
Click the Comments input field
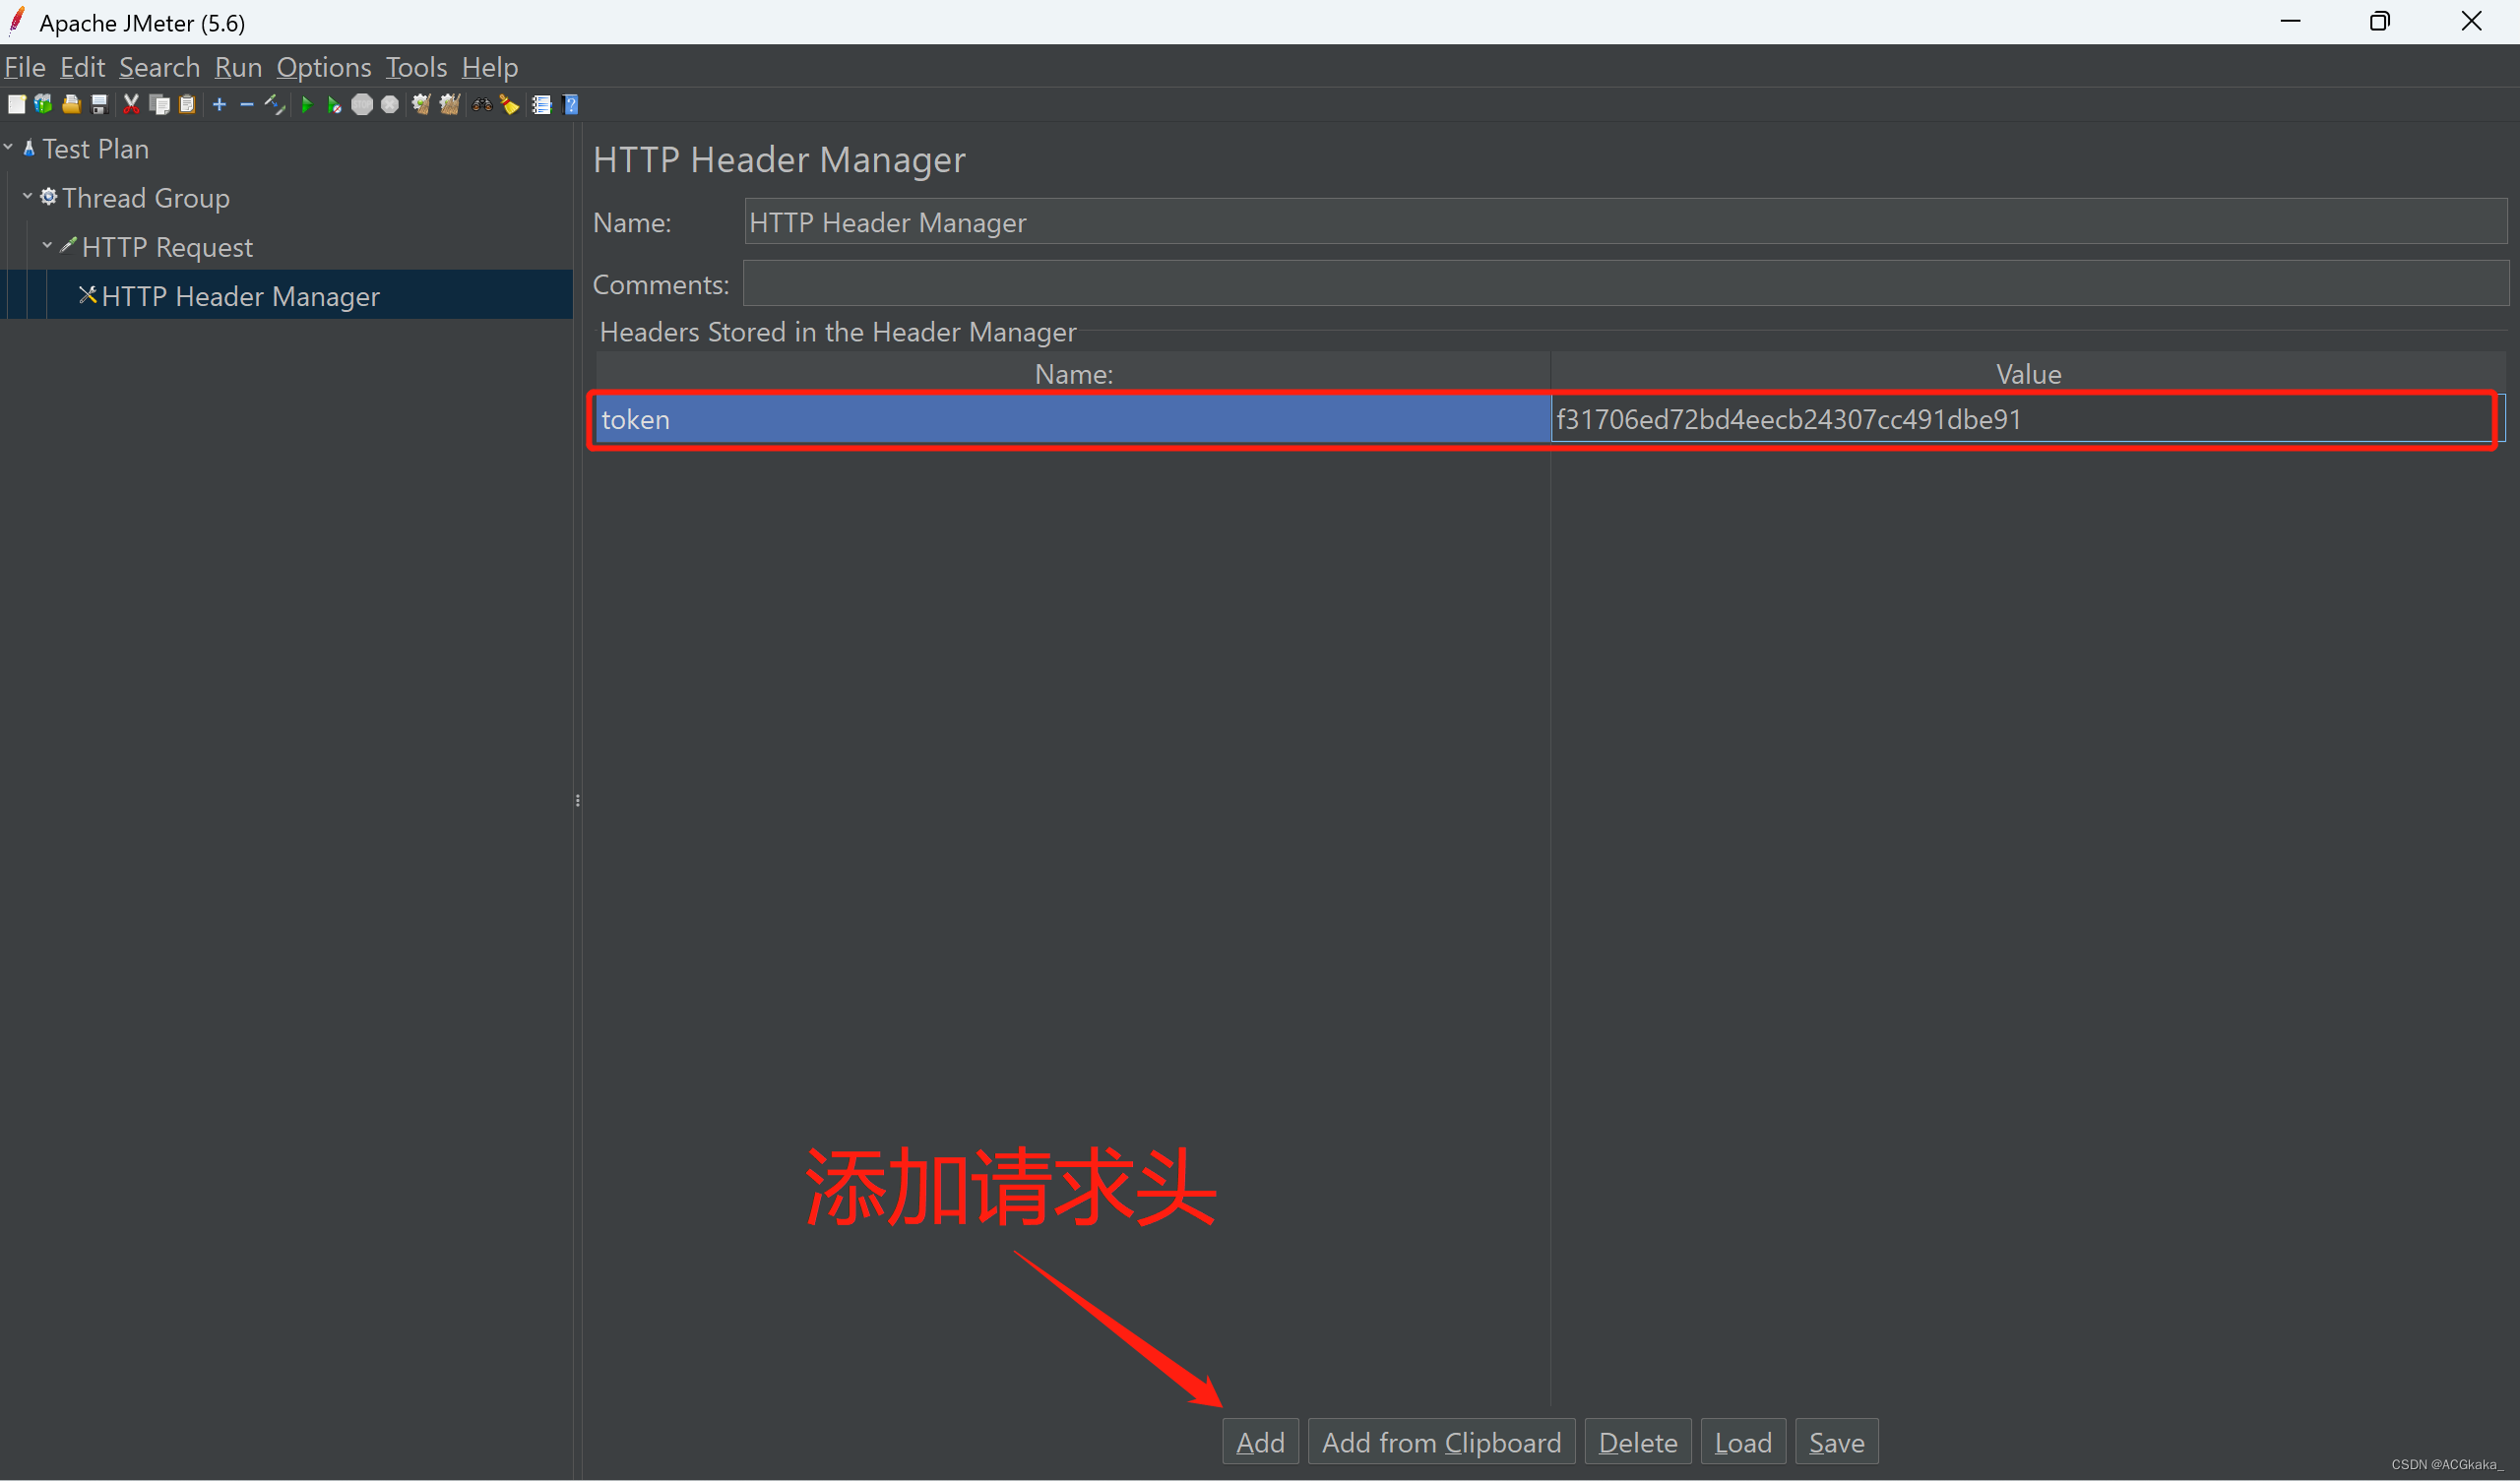click(1626, 284)
